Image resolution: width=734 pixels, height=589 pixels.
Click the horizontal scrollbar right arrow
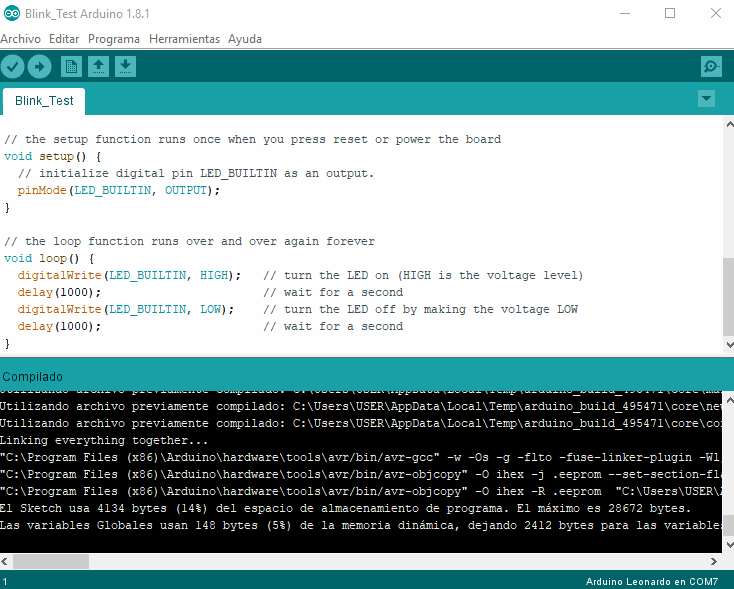714,561
